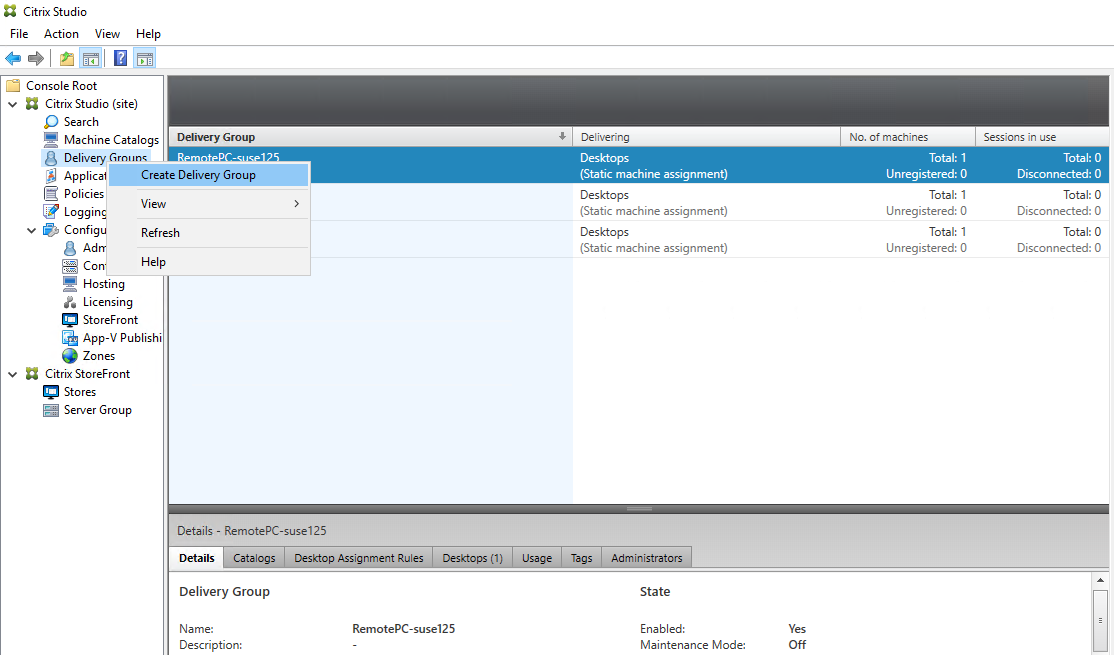Collapse the Citrix StoreFront tree node
The width and height of the screenshot is (1114, 655).
[13, 373]
